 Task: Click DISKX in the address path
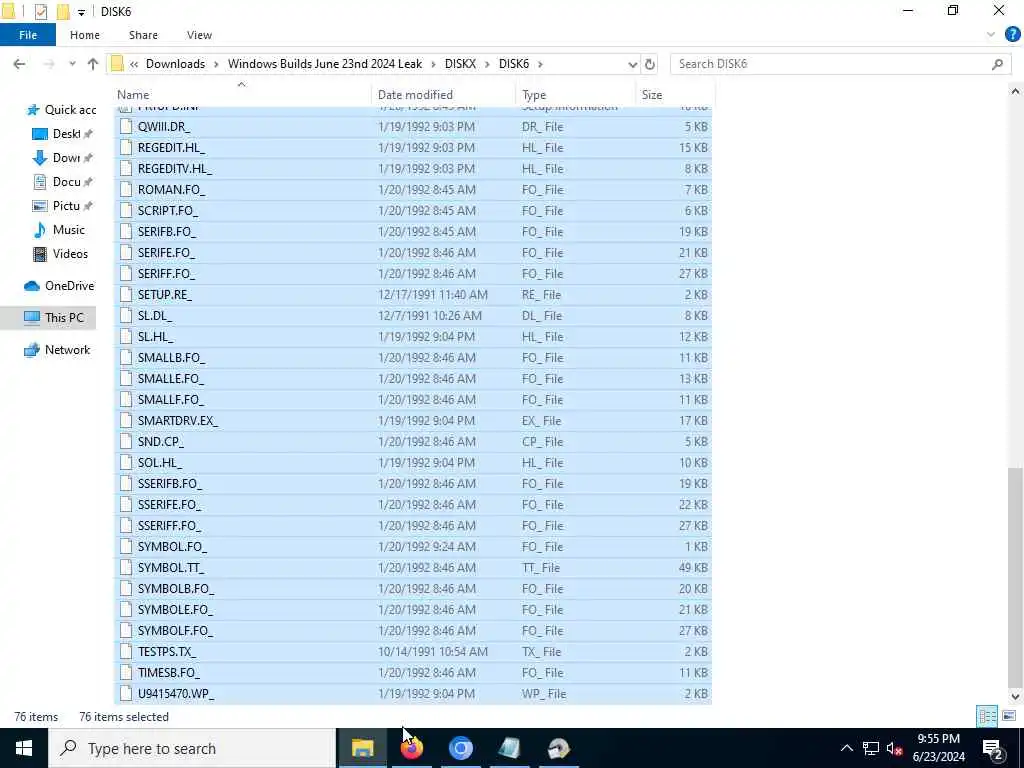(460, 64)
